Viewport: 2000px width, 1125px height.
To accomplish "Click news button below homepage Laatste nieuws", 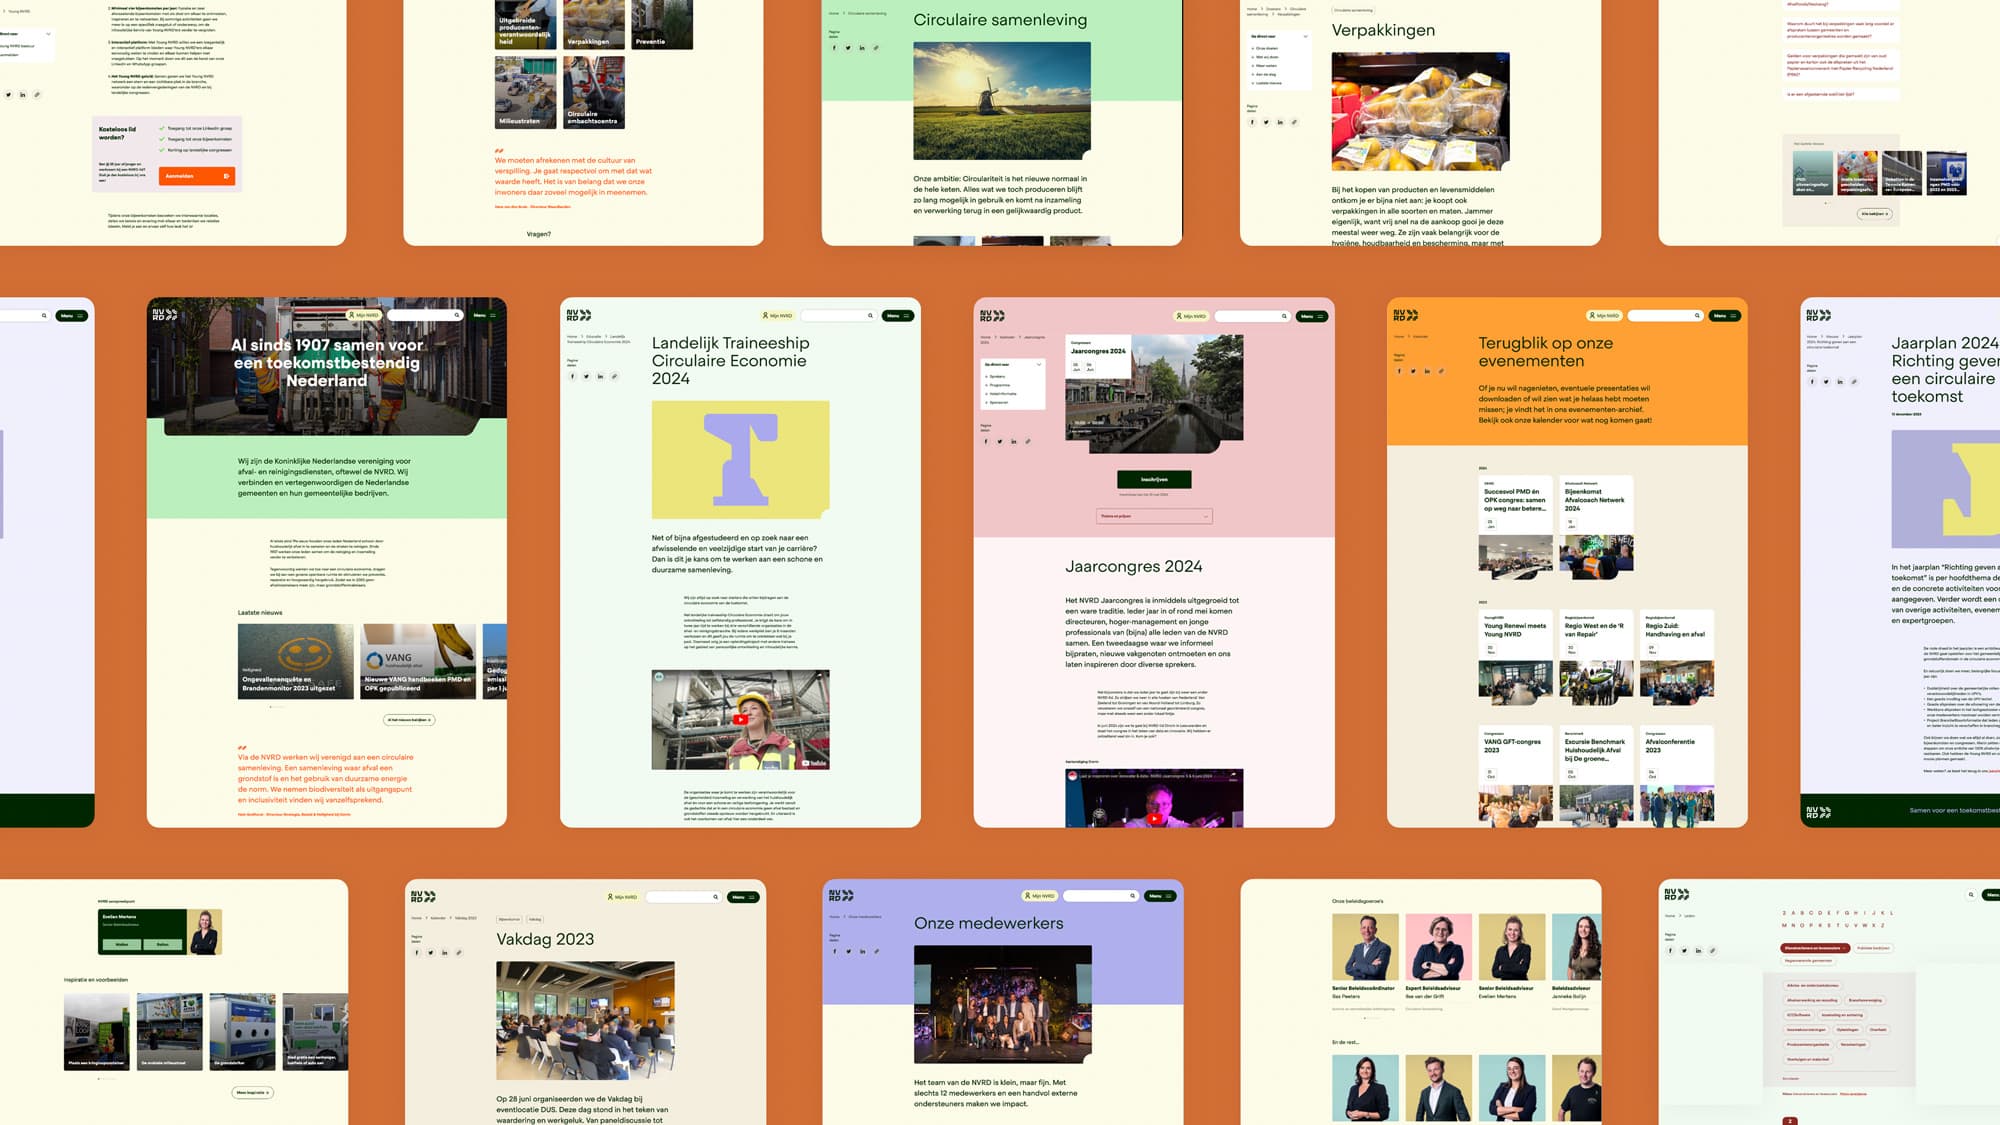I will click(409, 720).
